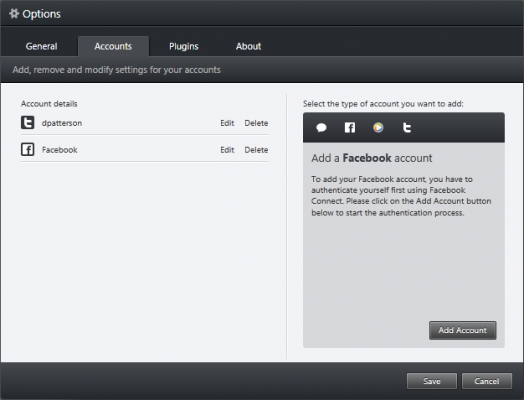This screenshot has width=524, height=400.
Task: Edit the dpatterson account
Action: click(x=227, y=123)
